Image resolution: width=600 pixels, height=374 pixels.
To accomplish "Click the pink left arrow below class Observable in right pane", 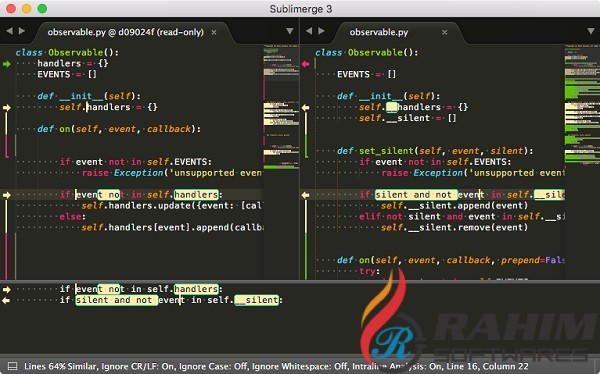I will (x=305, y=64).
